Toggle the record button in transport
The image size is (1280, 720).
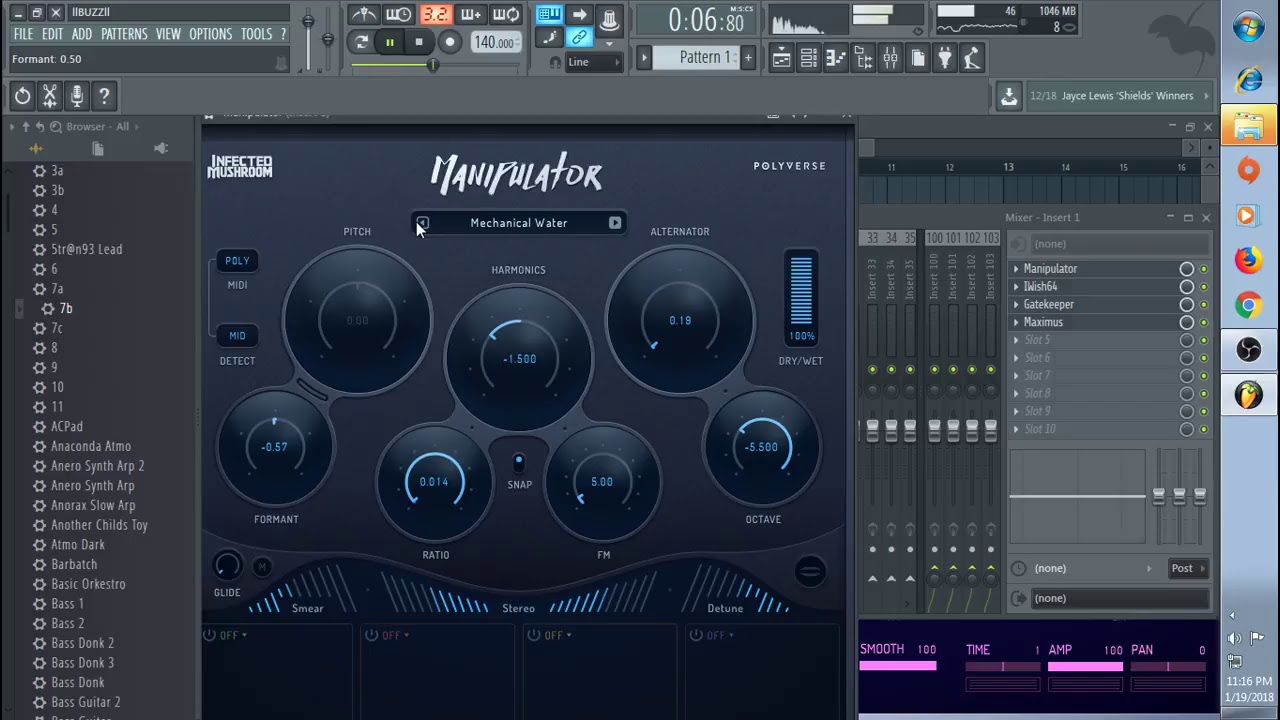[x=450, y=42]
